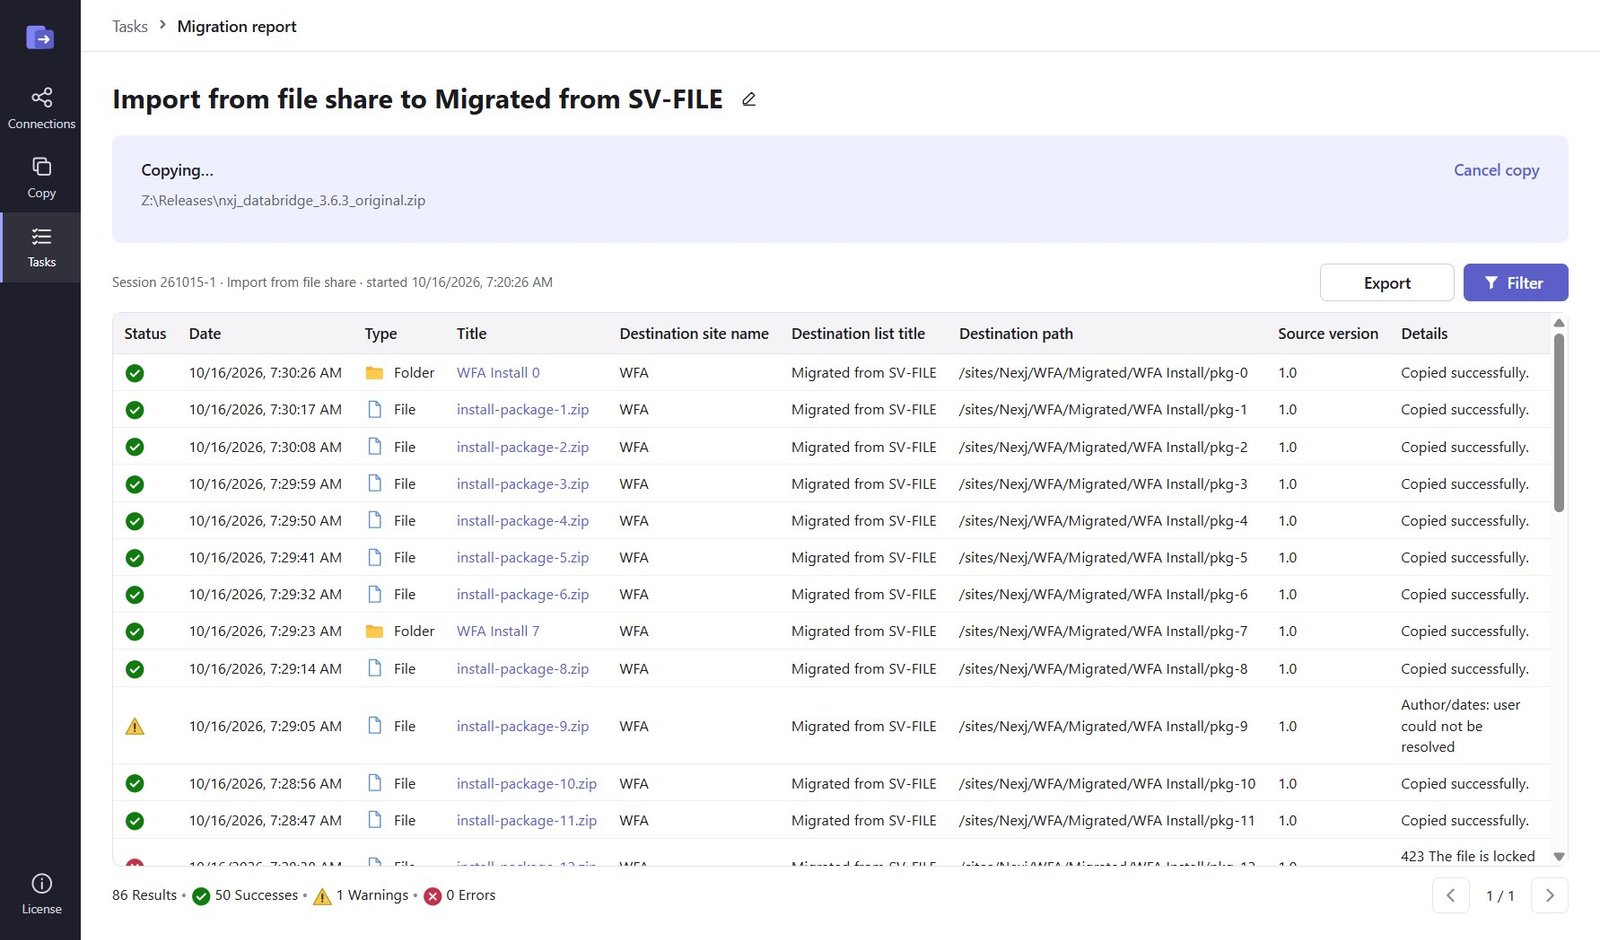Viewport: 1600px width, 940px height.
Task: Open the WFA Install 0 title link
Action: (498, 373)
